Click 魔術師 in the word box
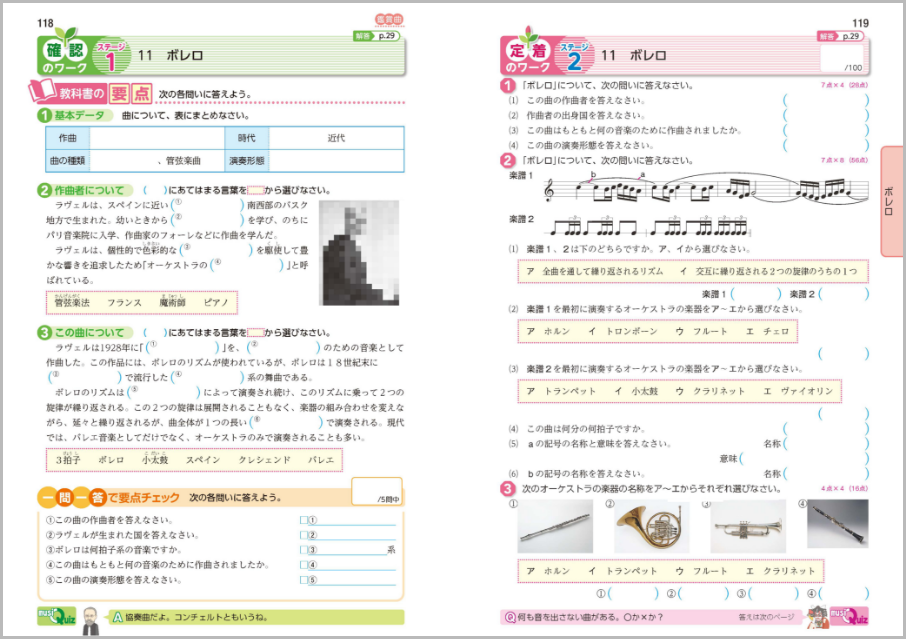This screenshot has width=906, height=639. click(172, 302)
